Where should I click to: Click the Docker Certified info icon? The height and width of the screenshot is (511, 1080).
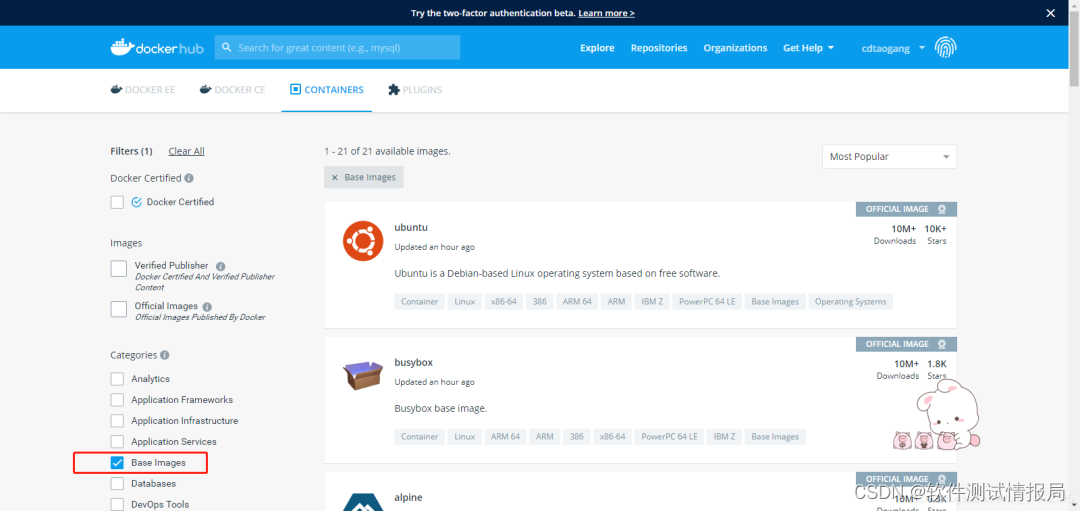(189, 178)
